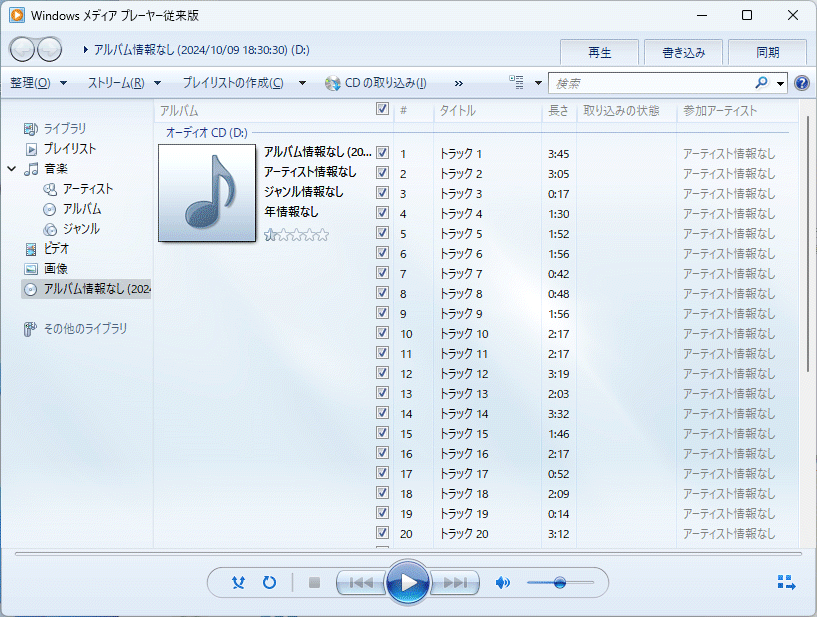Click the forward navigation arrow button
Viewport: 817px width, 617px height.
(x=50, y=50)
